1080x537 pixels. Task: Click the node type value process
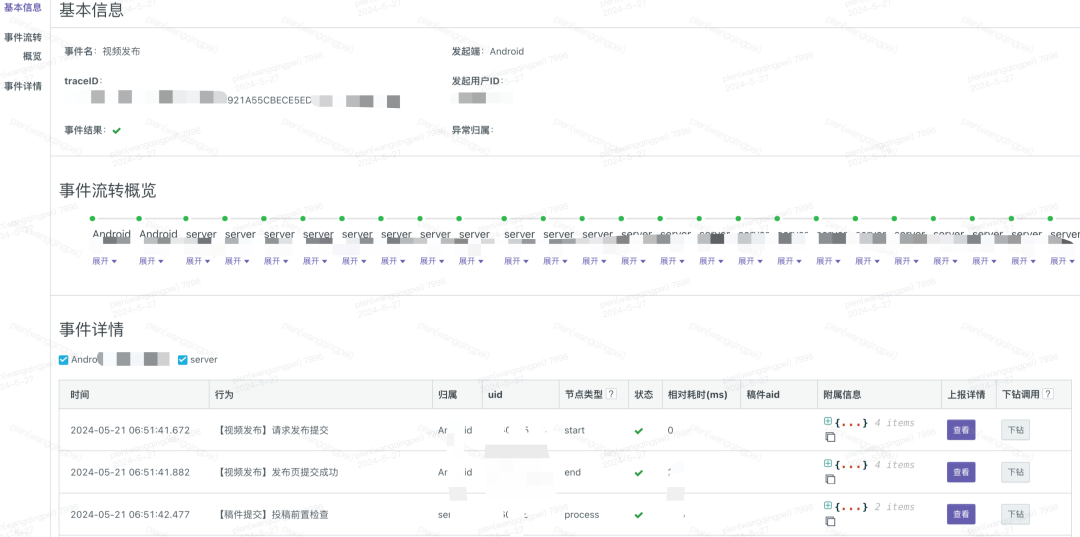[581, 514]
